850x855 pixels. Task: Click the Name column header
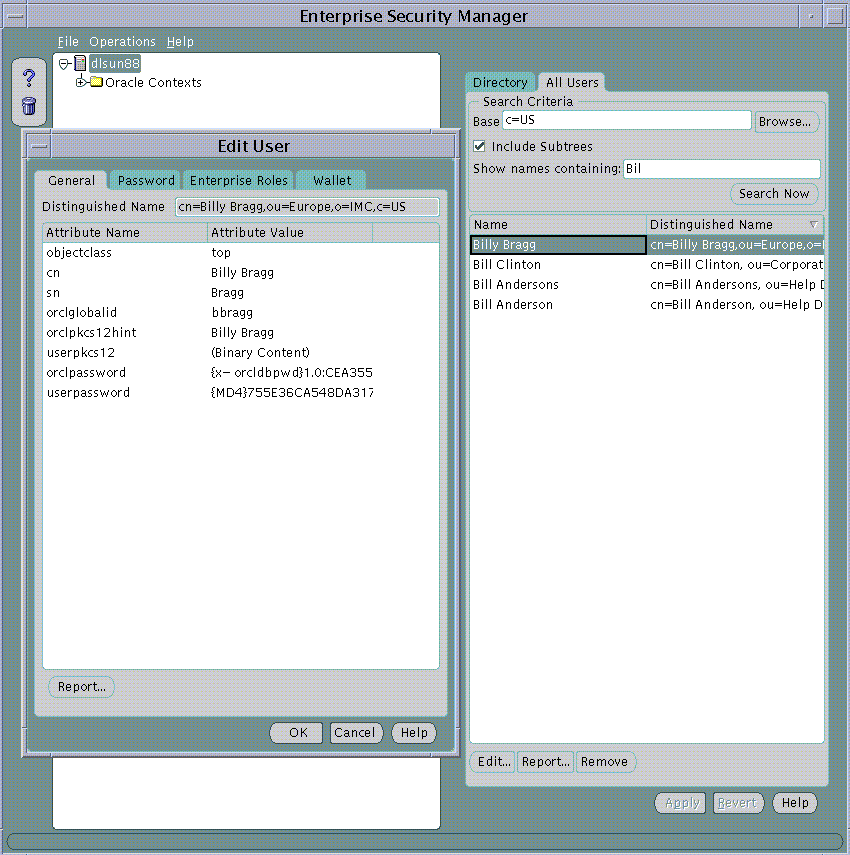coord(558,225)
